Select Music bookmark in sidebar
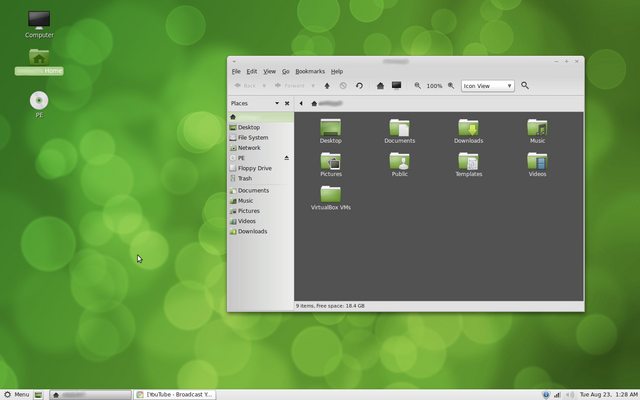This screenshot has height=400, width=640. [x=260, y=201]
